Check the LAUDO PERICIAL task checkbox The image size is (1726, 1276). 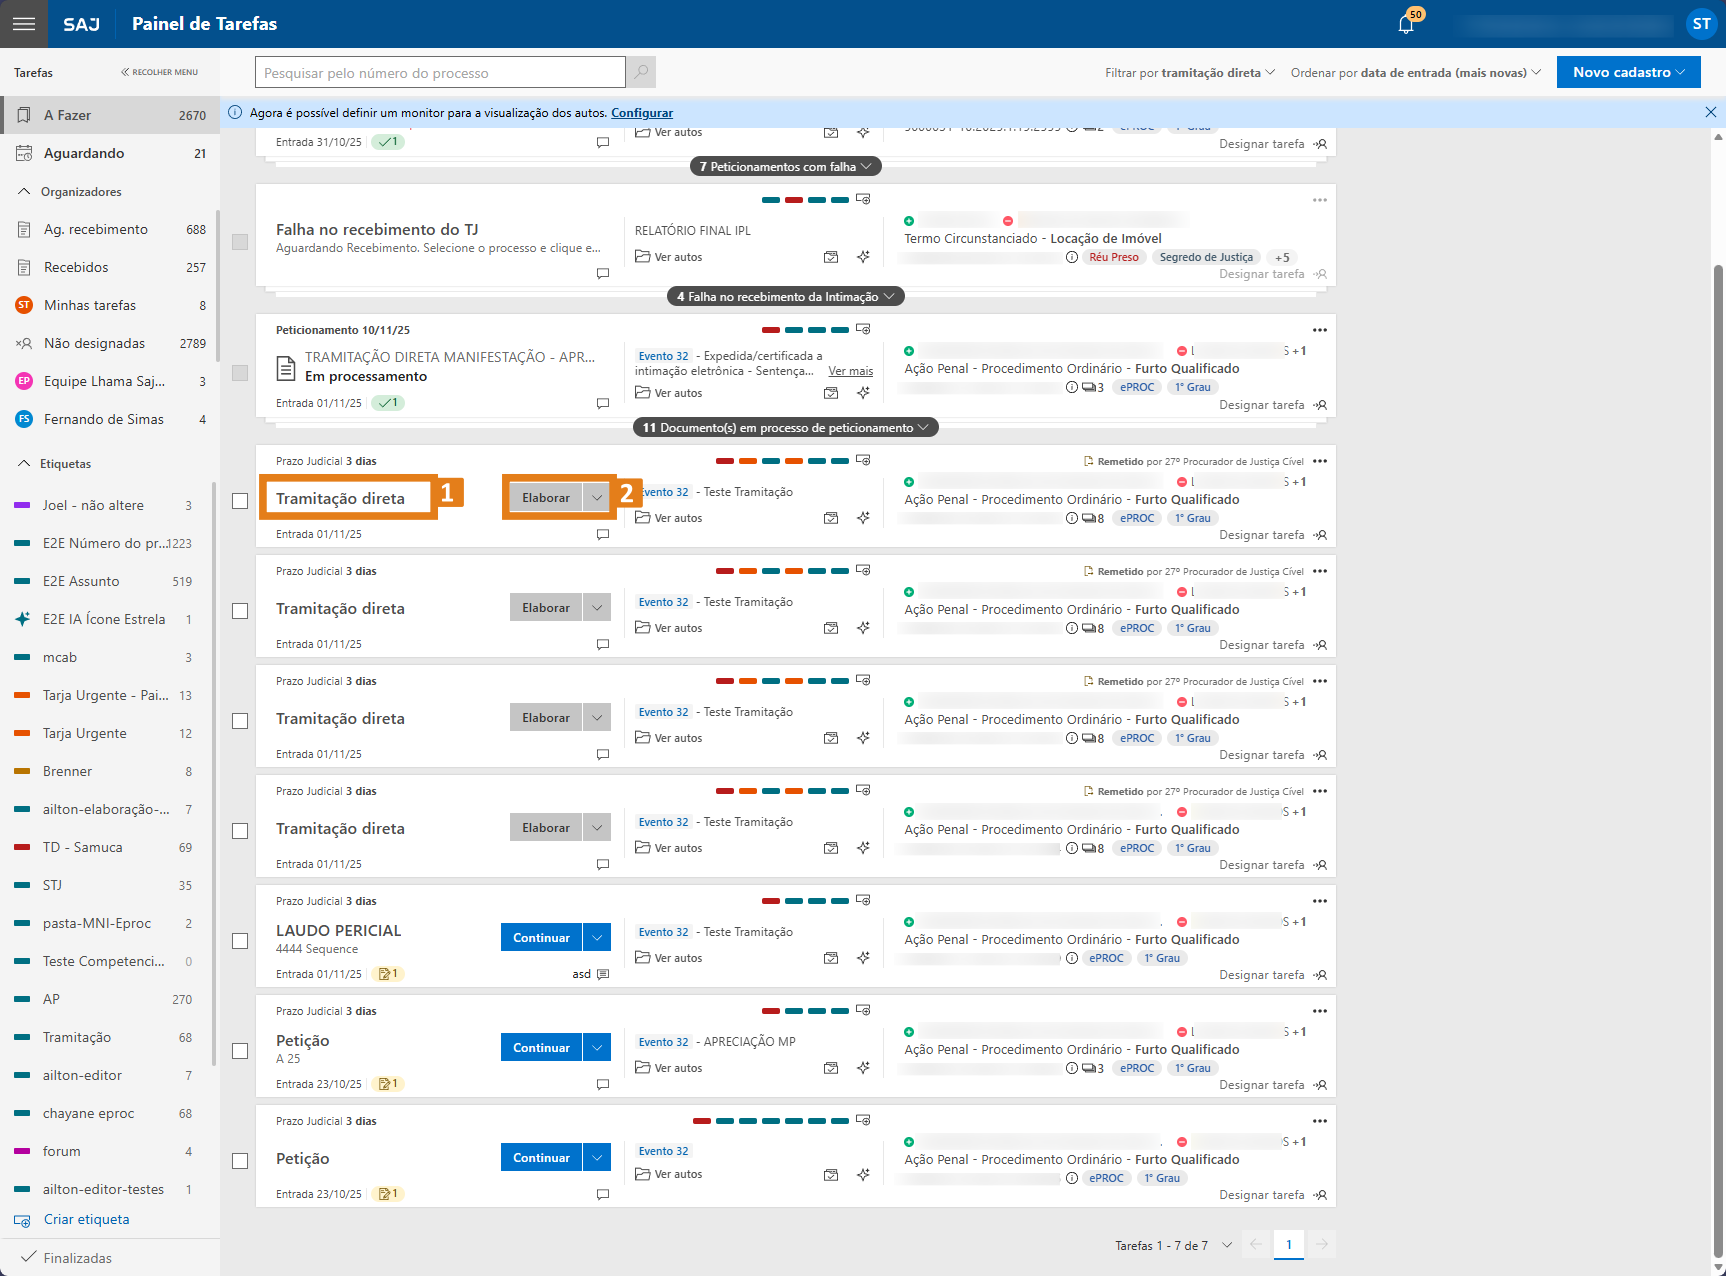click(240, 941)
